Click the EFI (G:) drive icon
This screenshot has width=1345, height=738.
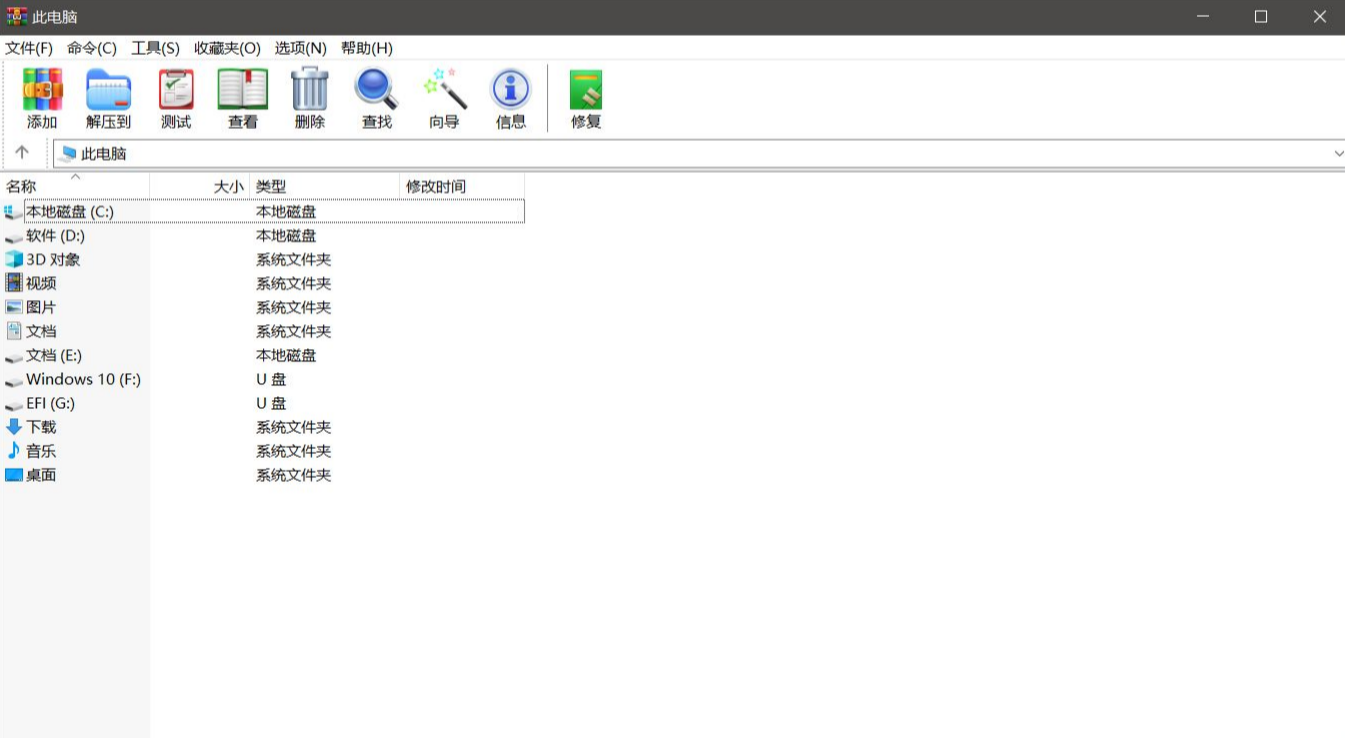click(x=14, y=405)
